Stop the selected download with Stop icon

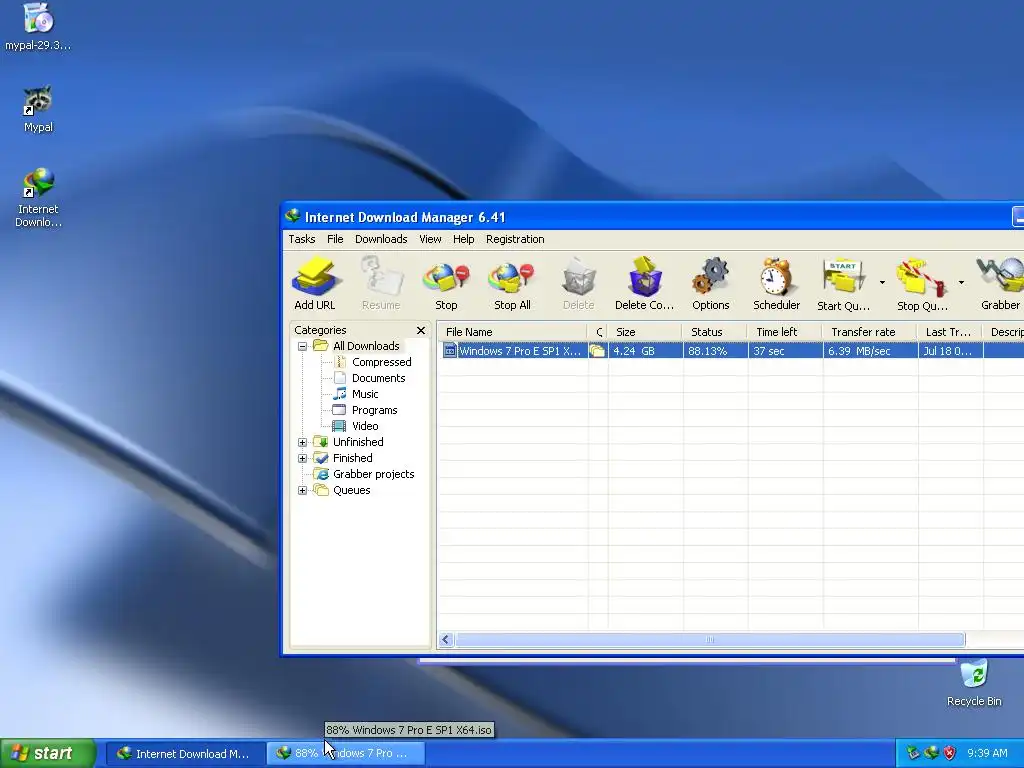(x=447, y=283)
